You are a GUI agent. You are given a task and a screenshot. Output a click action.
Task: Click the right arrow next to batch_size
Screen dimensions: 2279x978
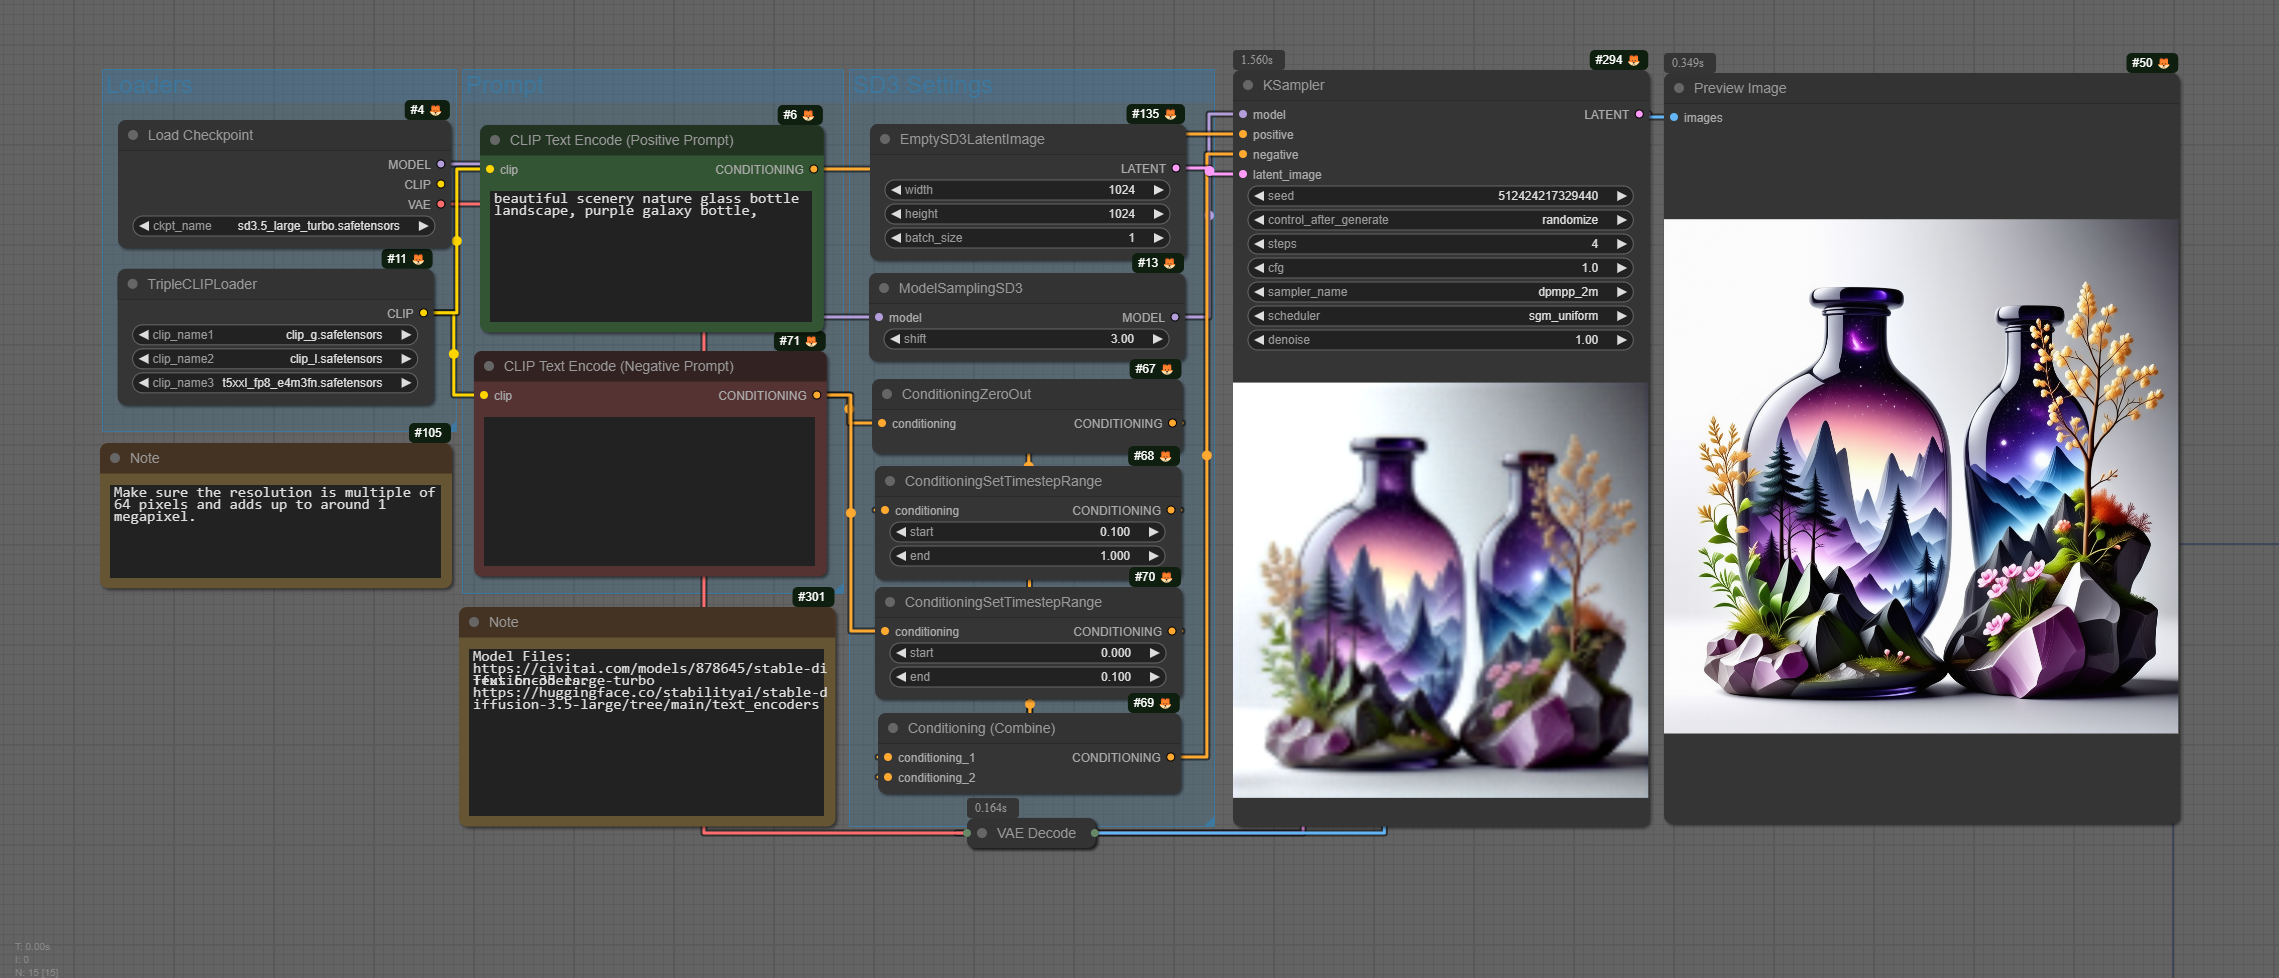[1158, 238]
